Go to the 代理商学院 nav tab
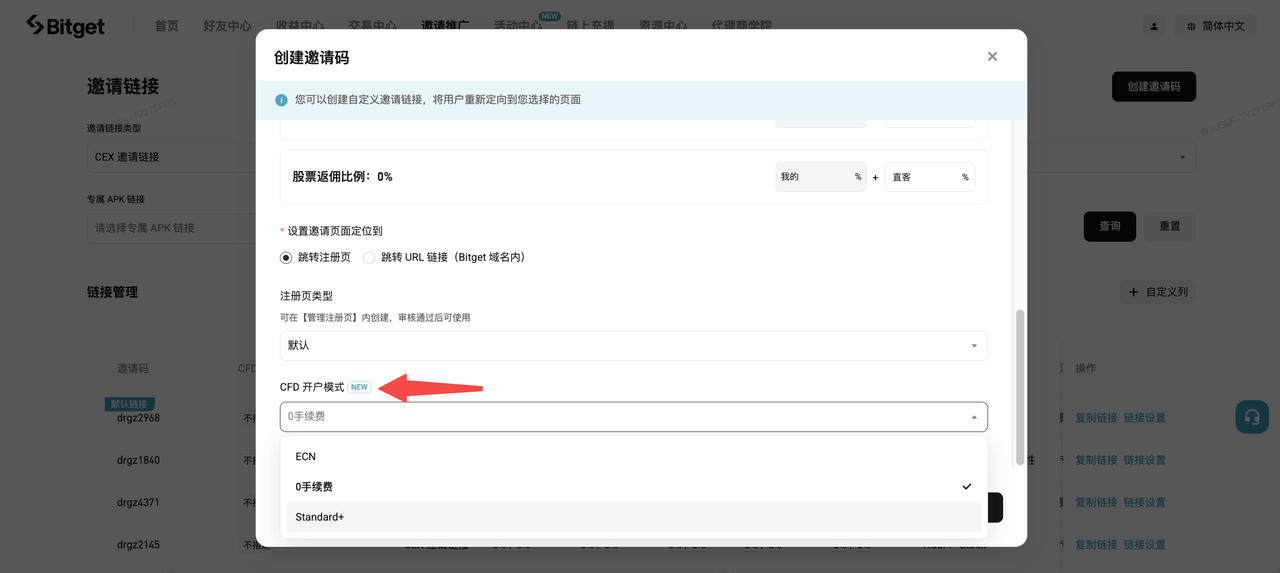This screenshot has width=1280, height=573. tap(744, 26)
